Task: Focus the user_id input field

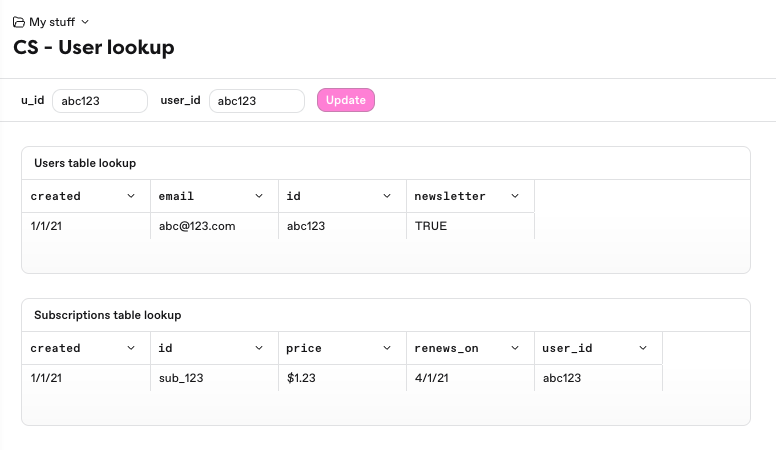Action: 257,101
